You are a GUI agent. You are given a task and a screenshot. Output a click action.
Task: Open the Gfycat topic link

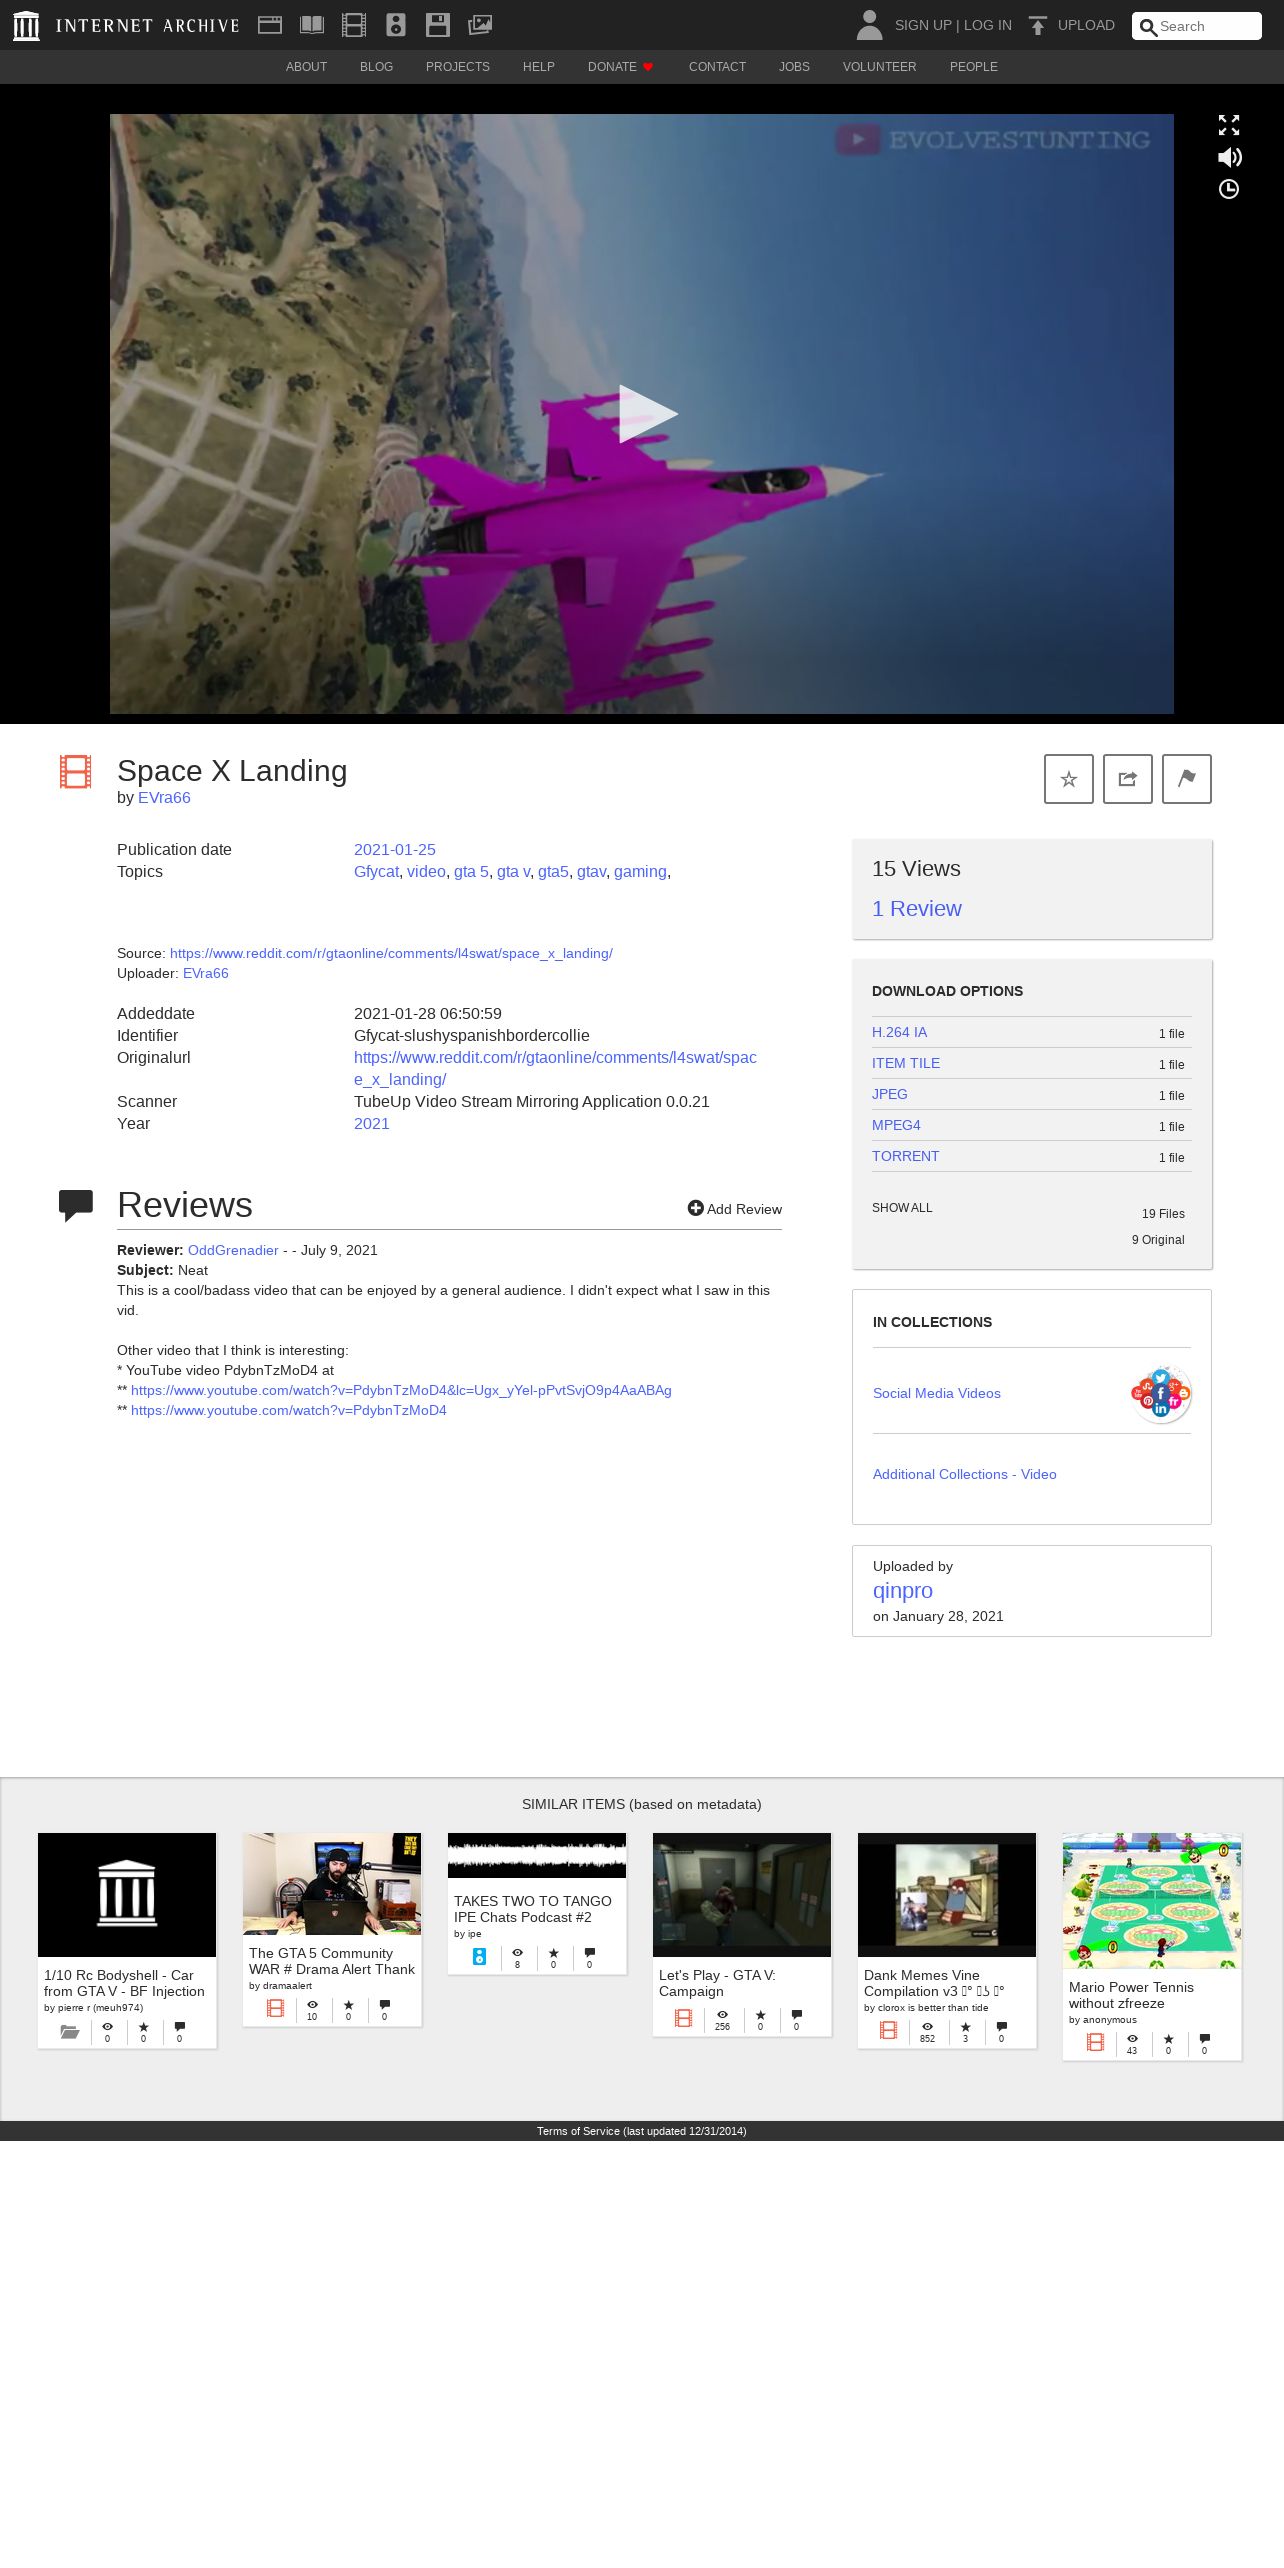click(x=376, y=872)
